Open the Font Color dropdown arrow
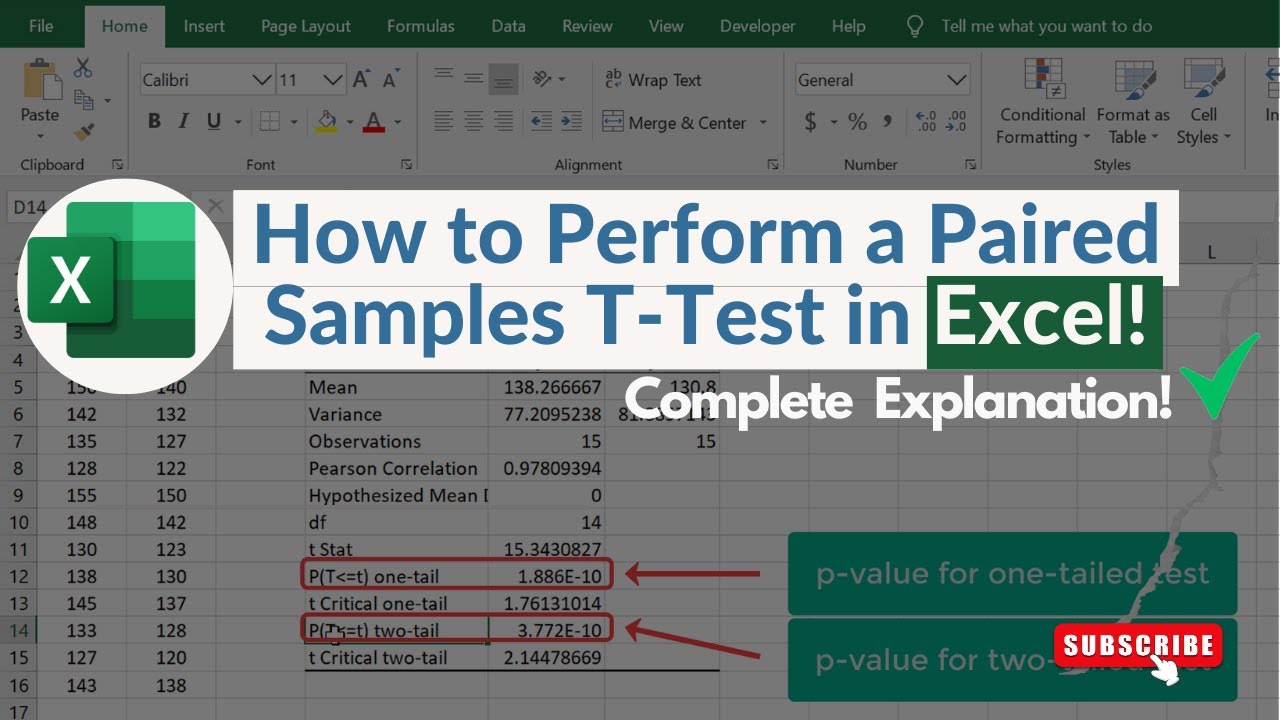 tap(397, 123)
